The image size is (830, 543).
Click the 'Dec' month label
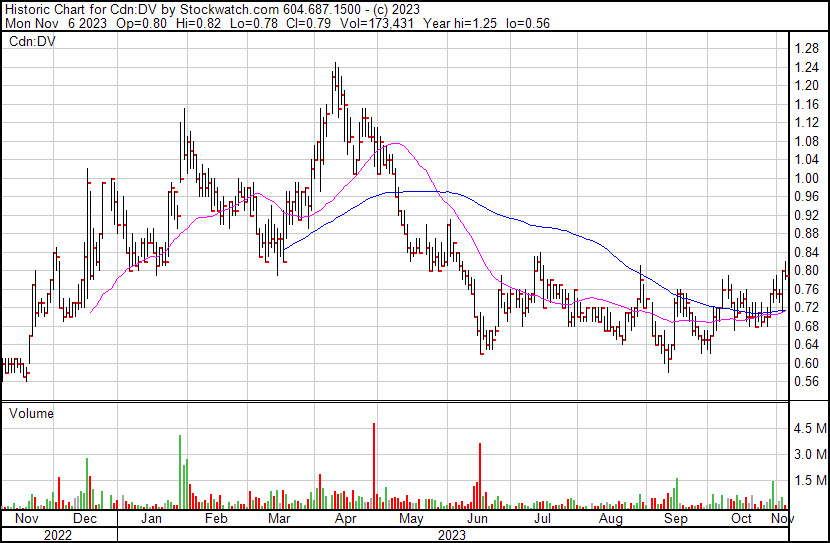pos(85,518)
